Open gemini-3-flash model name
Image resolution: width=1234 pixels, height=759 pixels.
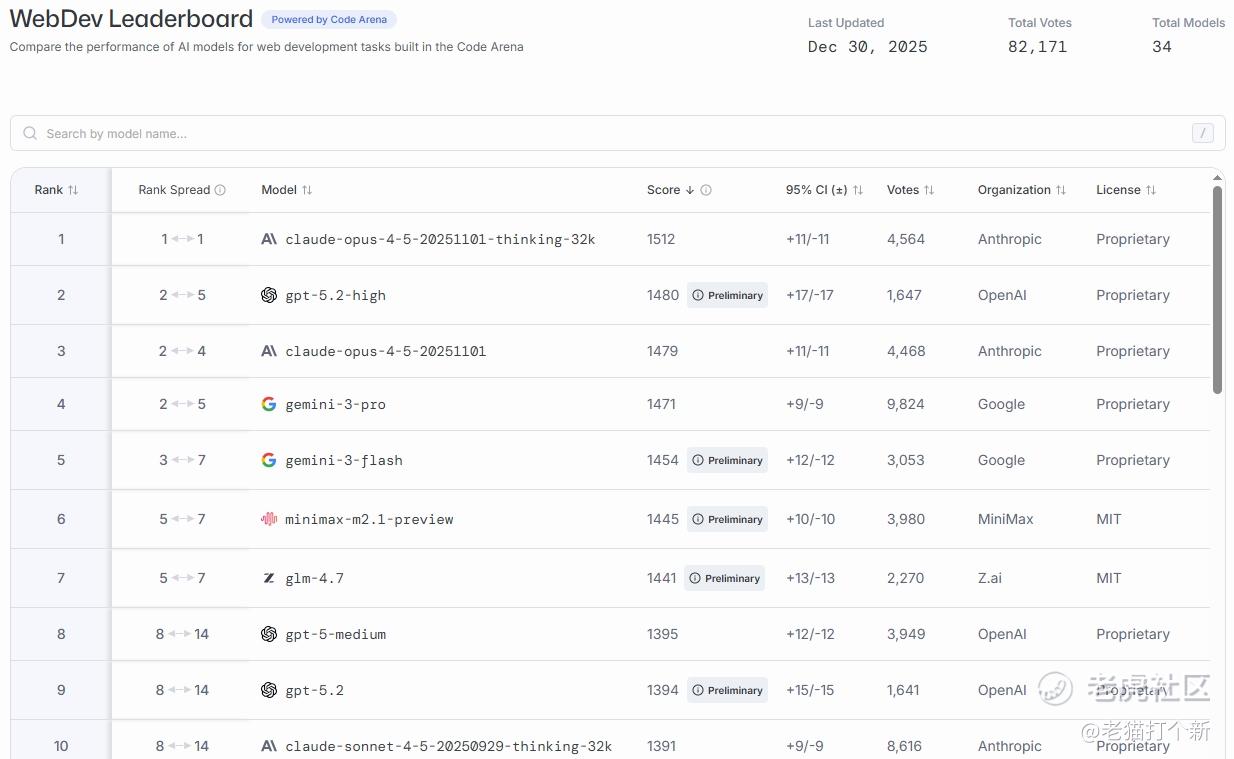pos(344,460)
